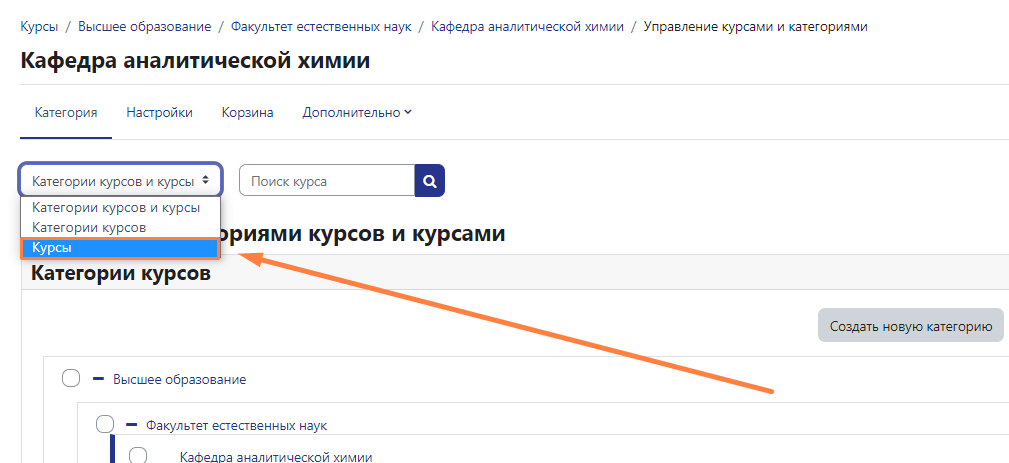The width and height of the screenshot is (1009, 463).
Task: Switch to the Настройки tab
Action: (159, 113)
